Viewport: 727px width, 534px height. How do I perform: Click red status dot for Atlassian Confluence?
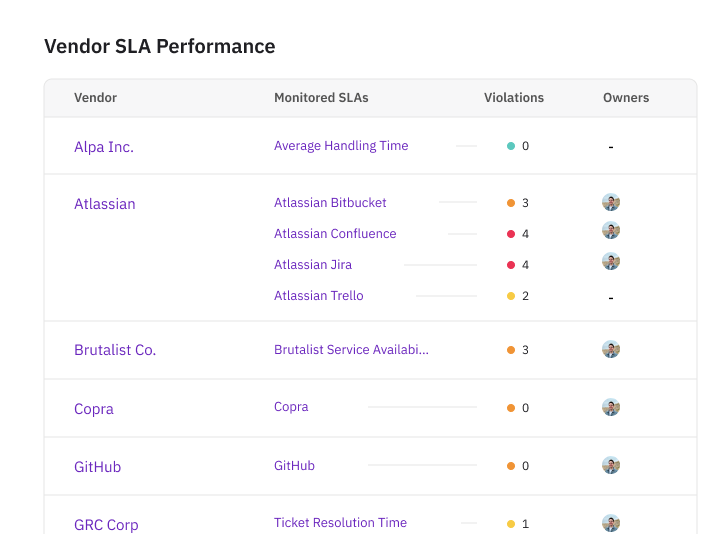(511, 234)
